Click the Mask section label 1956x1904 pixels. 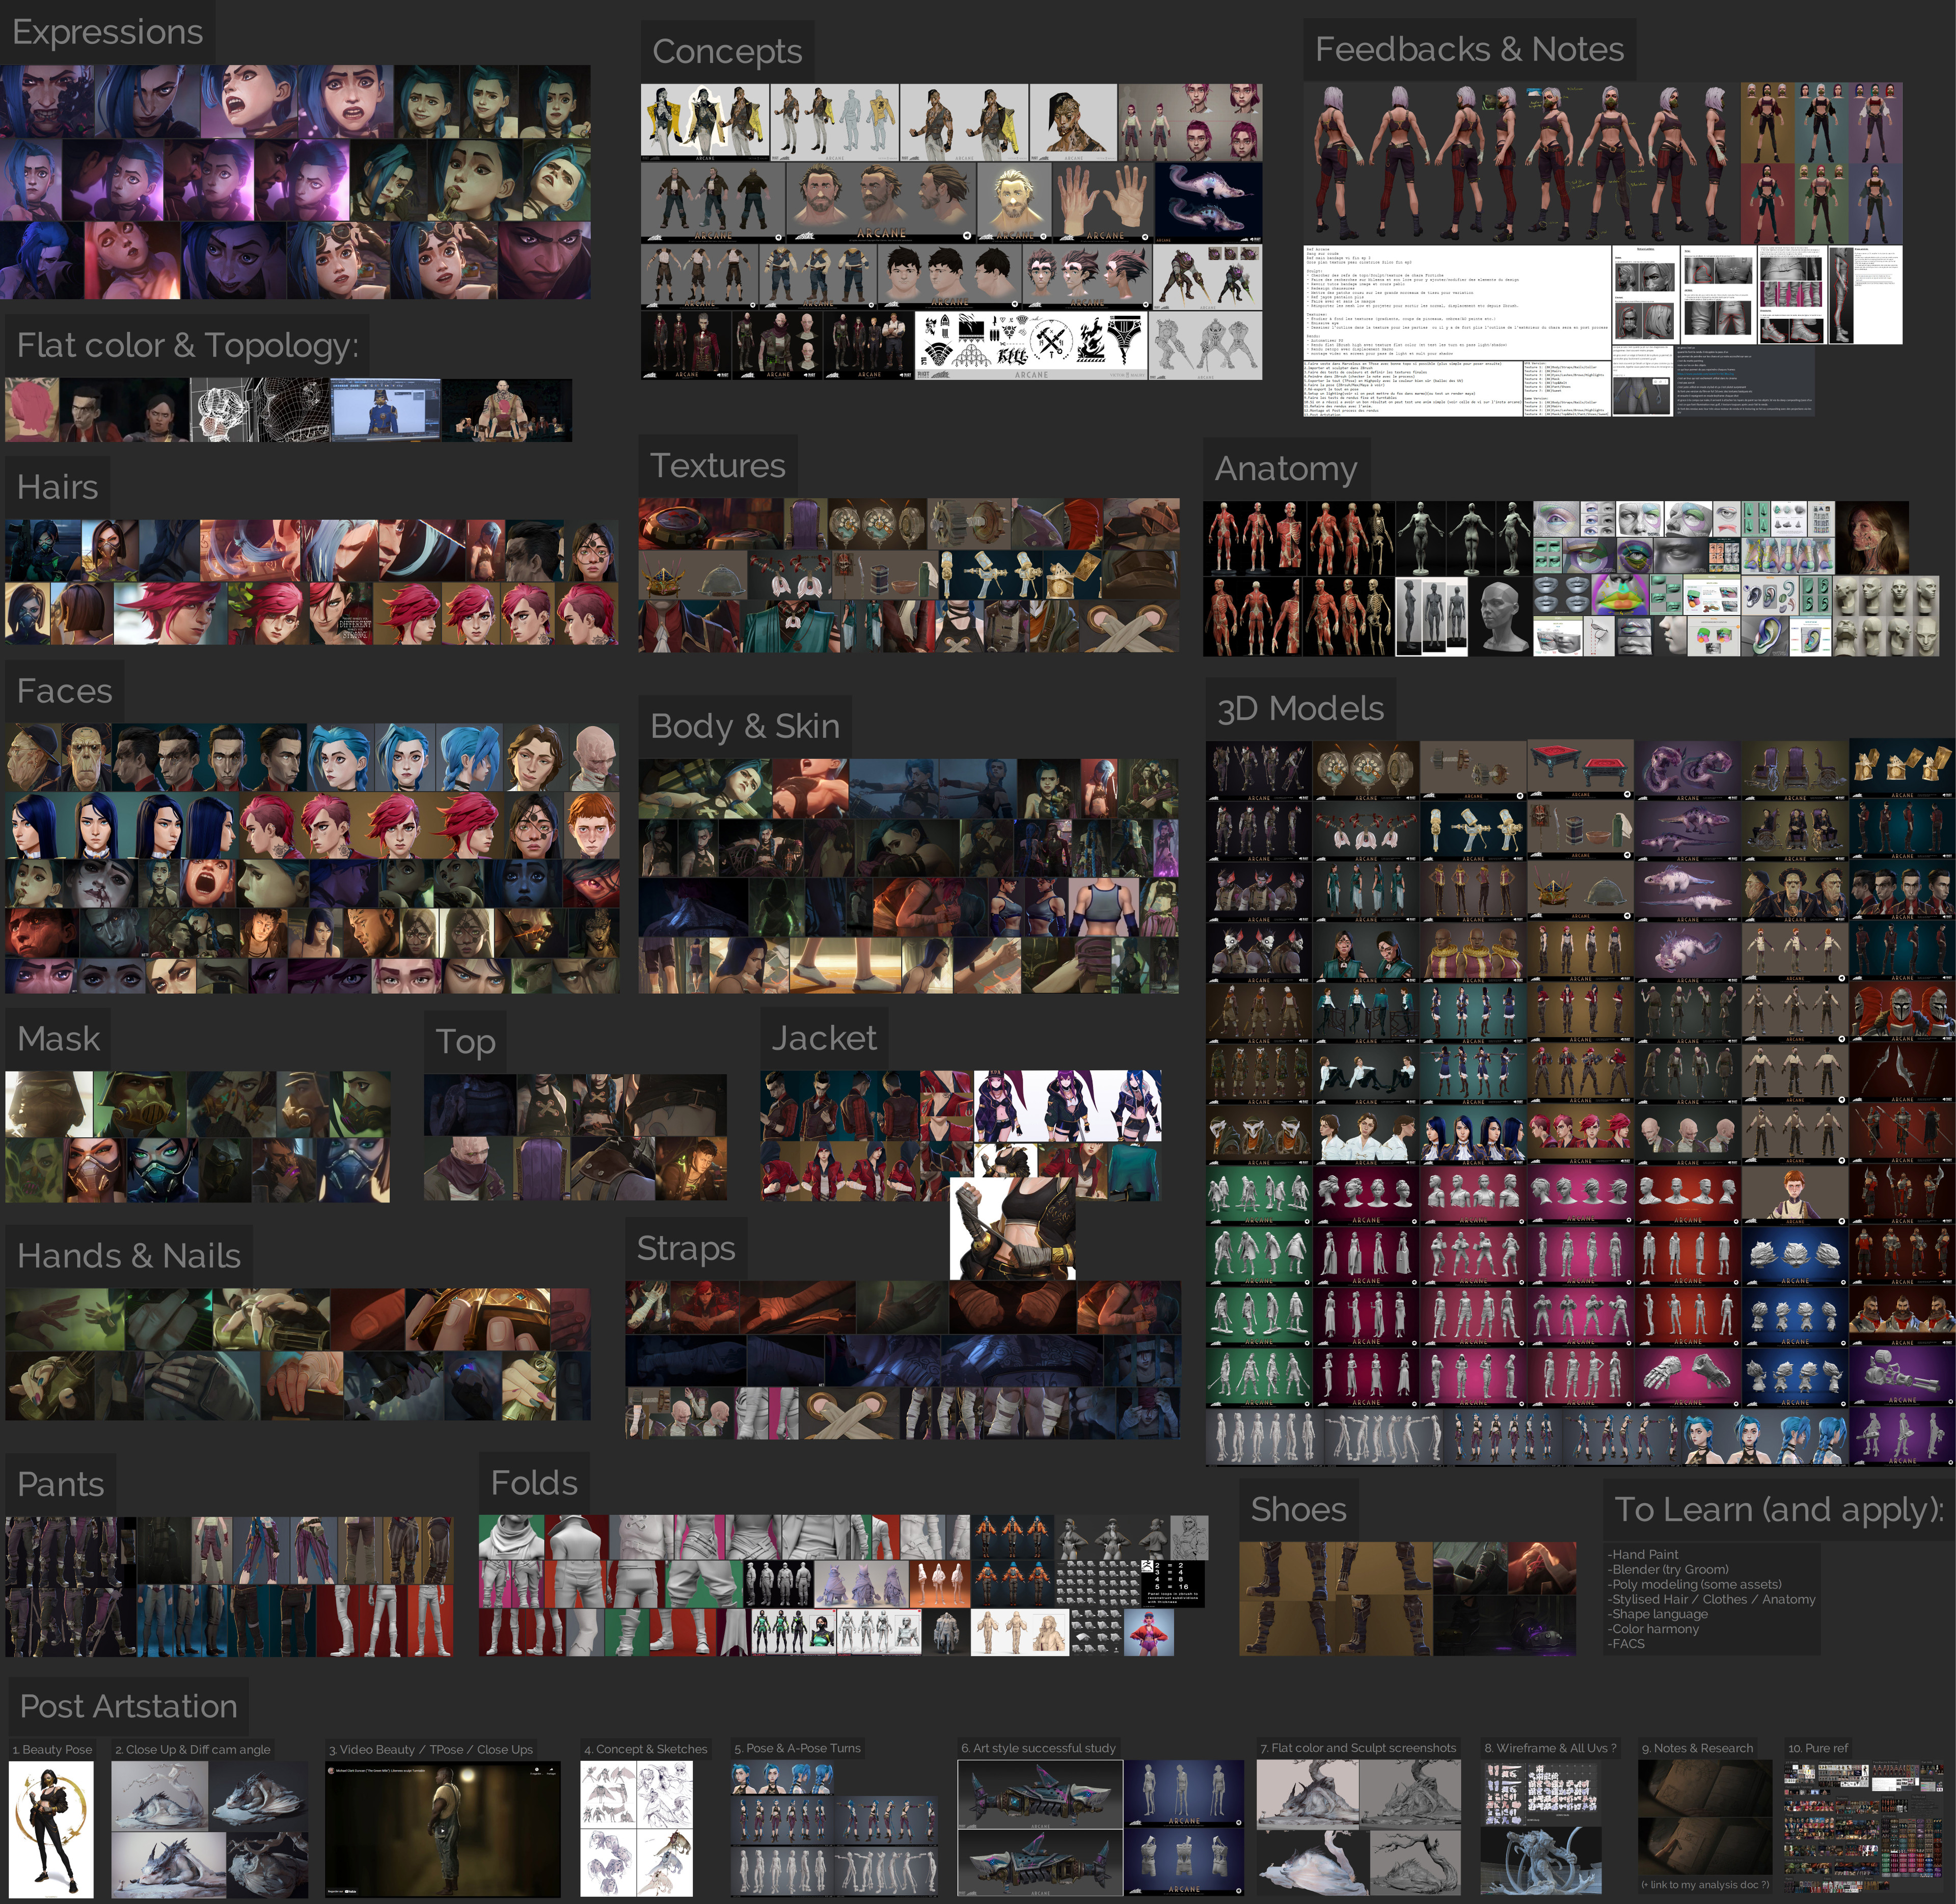[58, 1039]
